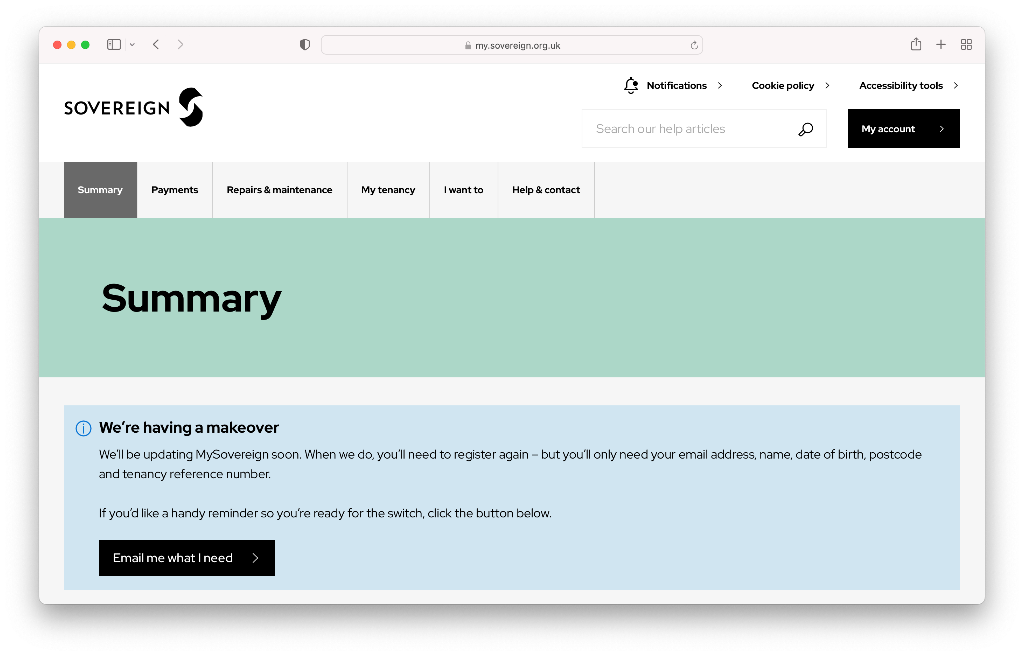
Task: Click the Sovereign logo
Action: (133, 108)
